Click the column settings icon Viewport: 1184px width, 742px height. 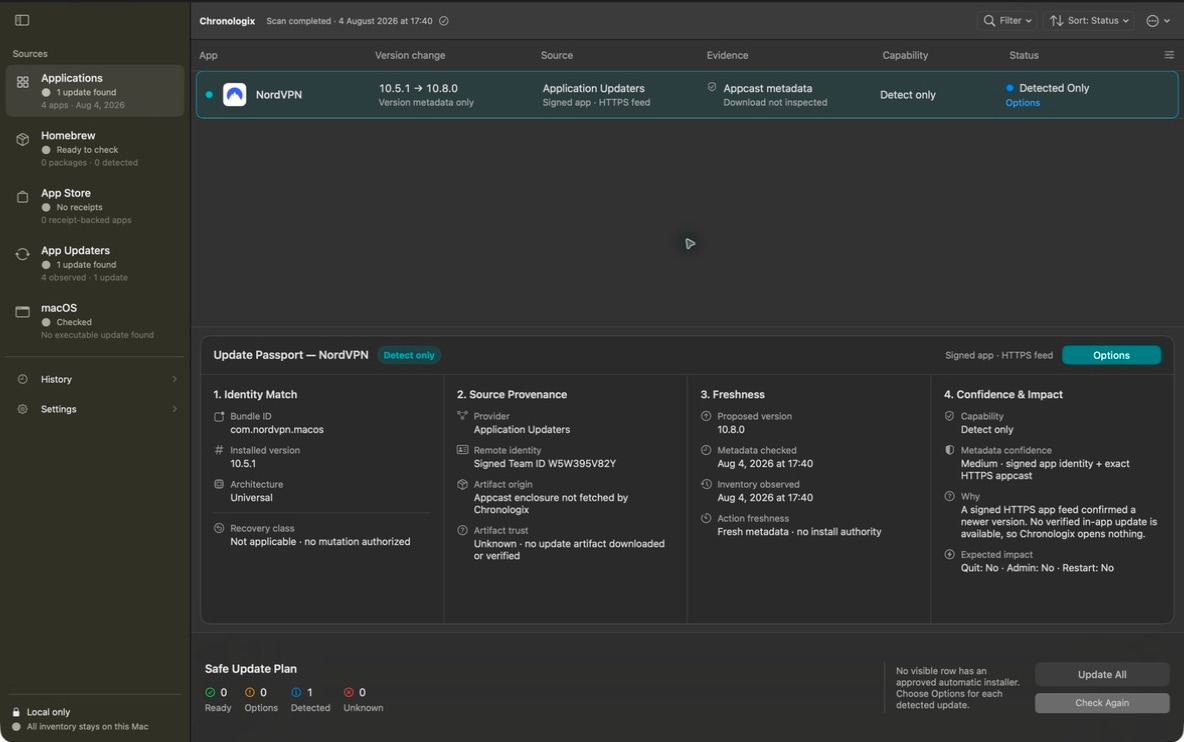click(1169, 54)
